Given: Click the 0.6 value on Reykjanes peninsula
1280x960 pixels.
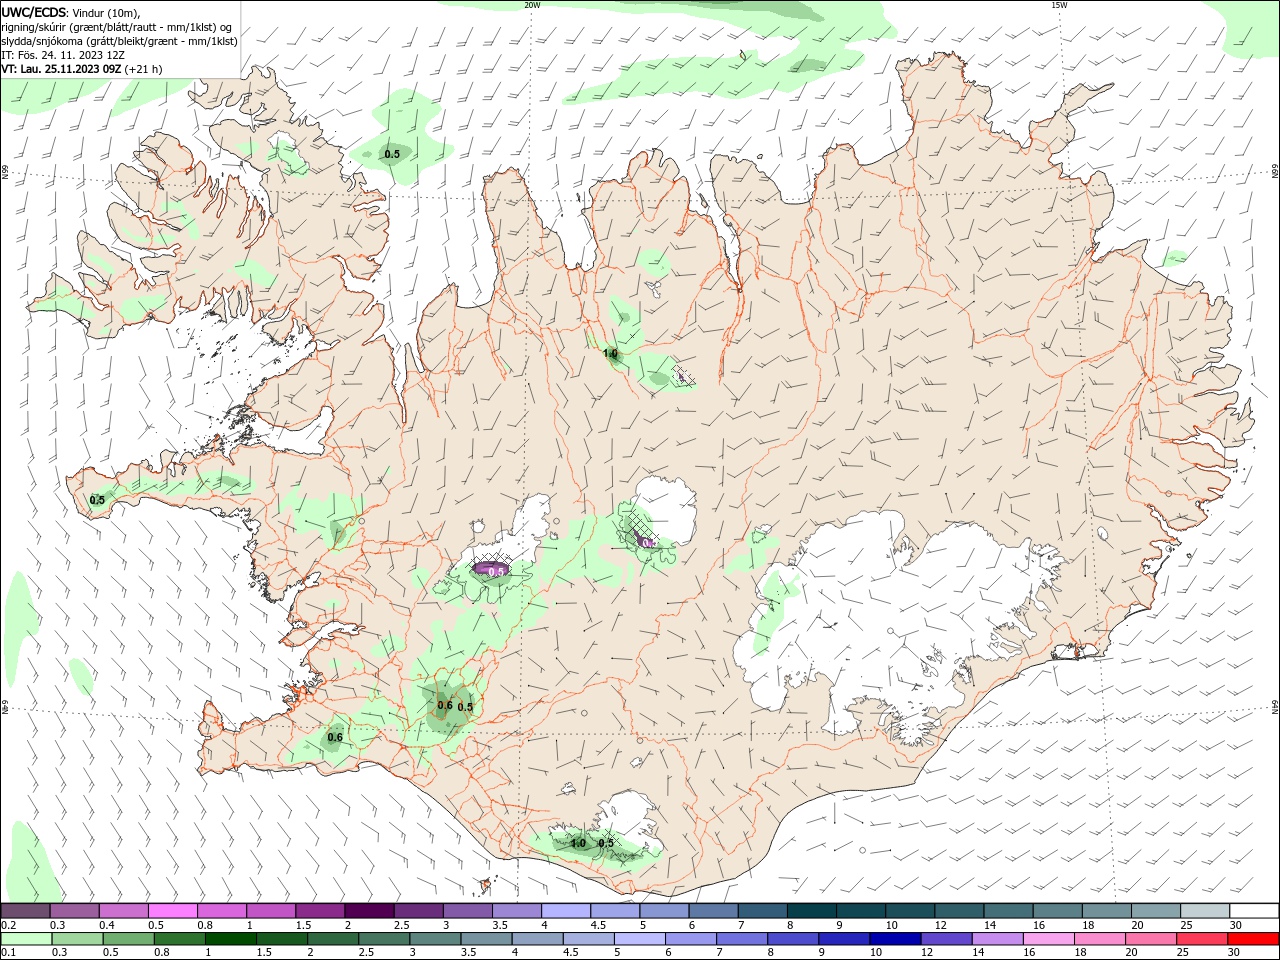Looking at the screenshot, I should click(x=335, y=738).
